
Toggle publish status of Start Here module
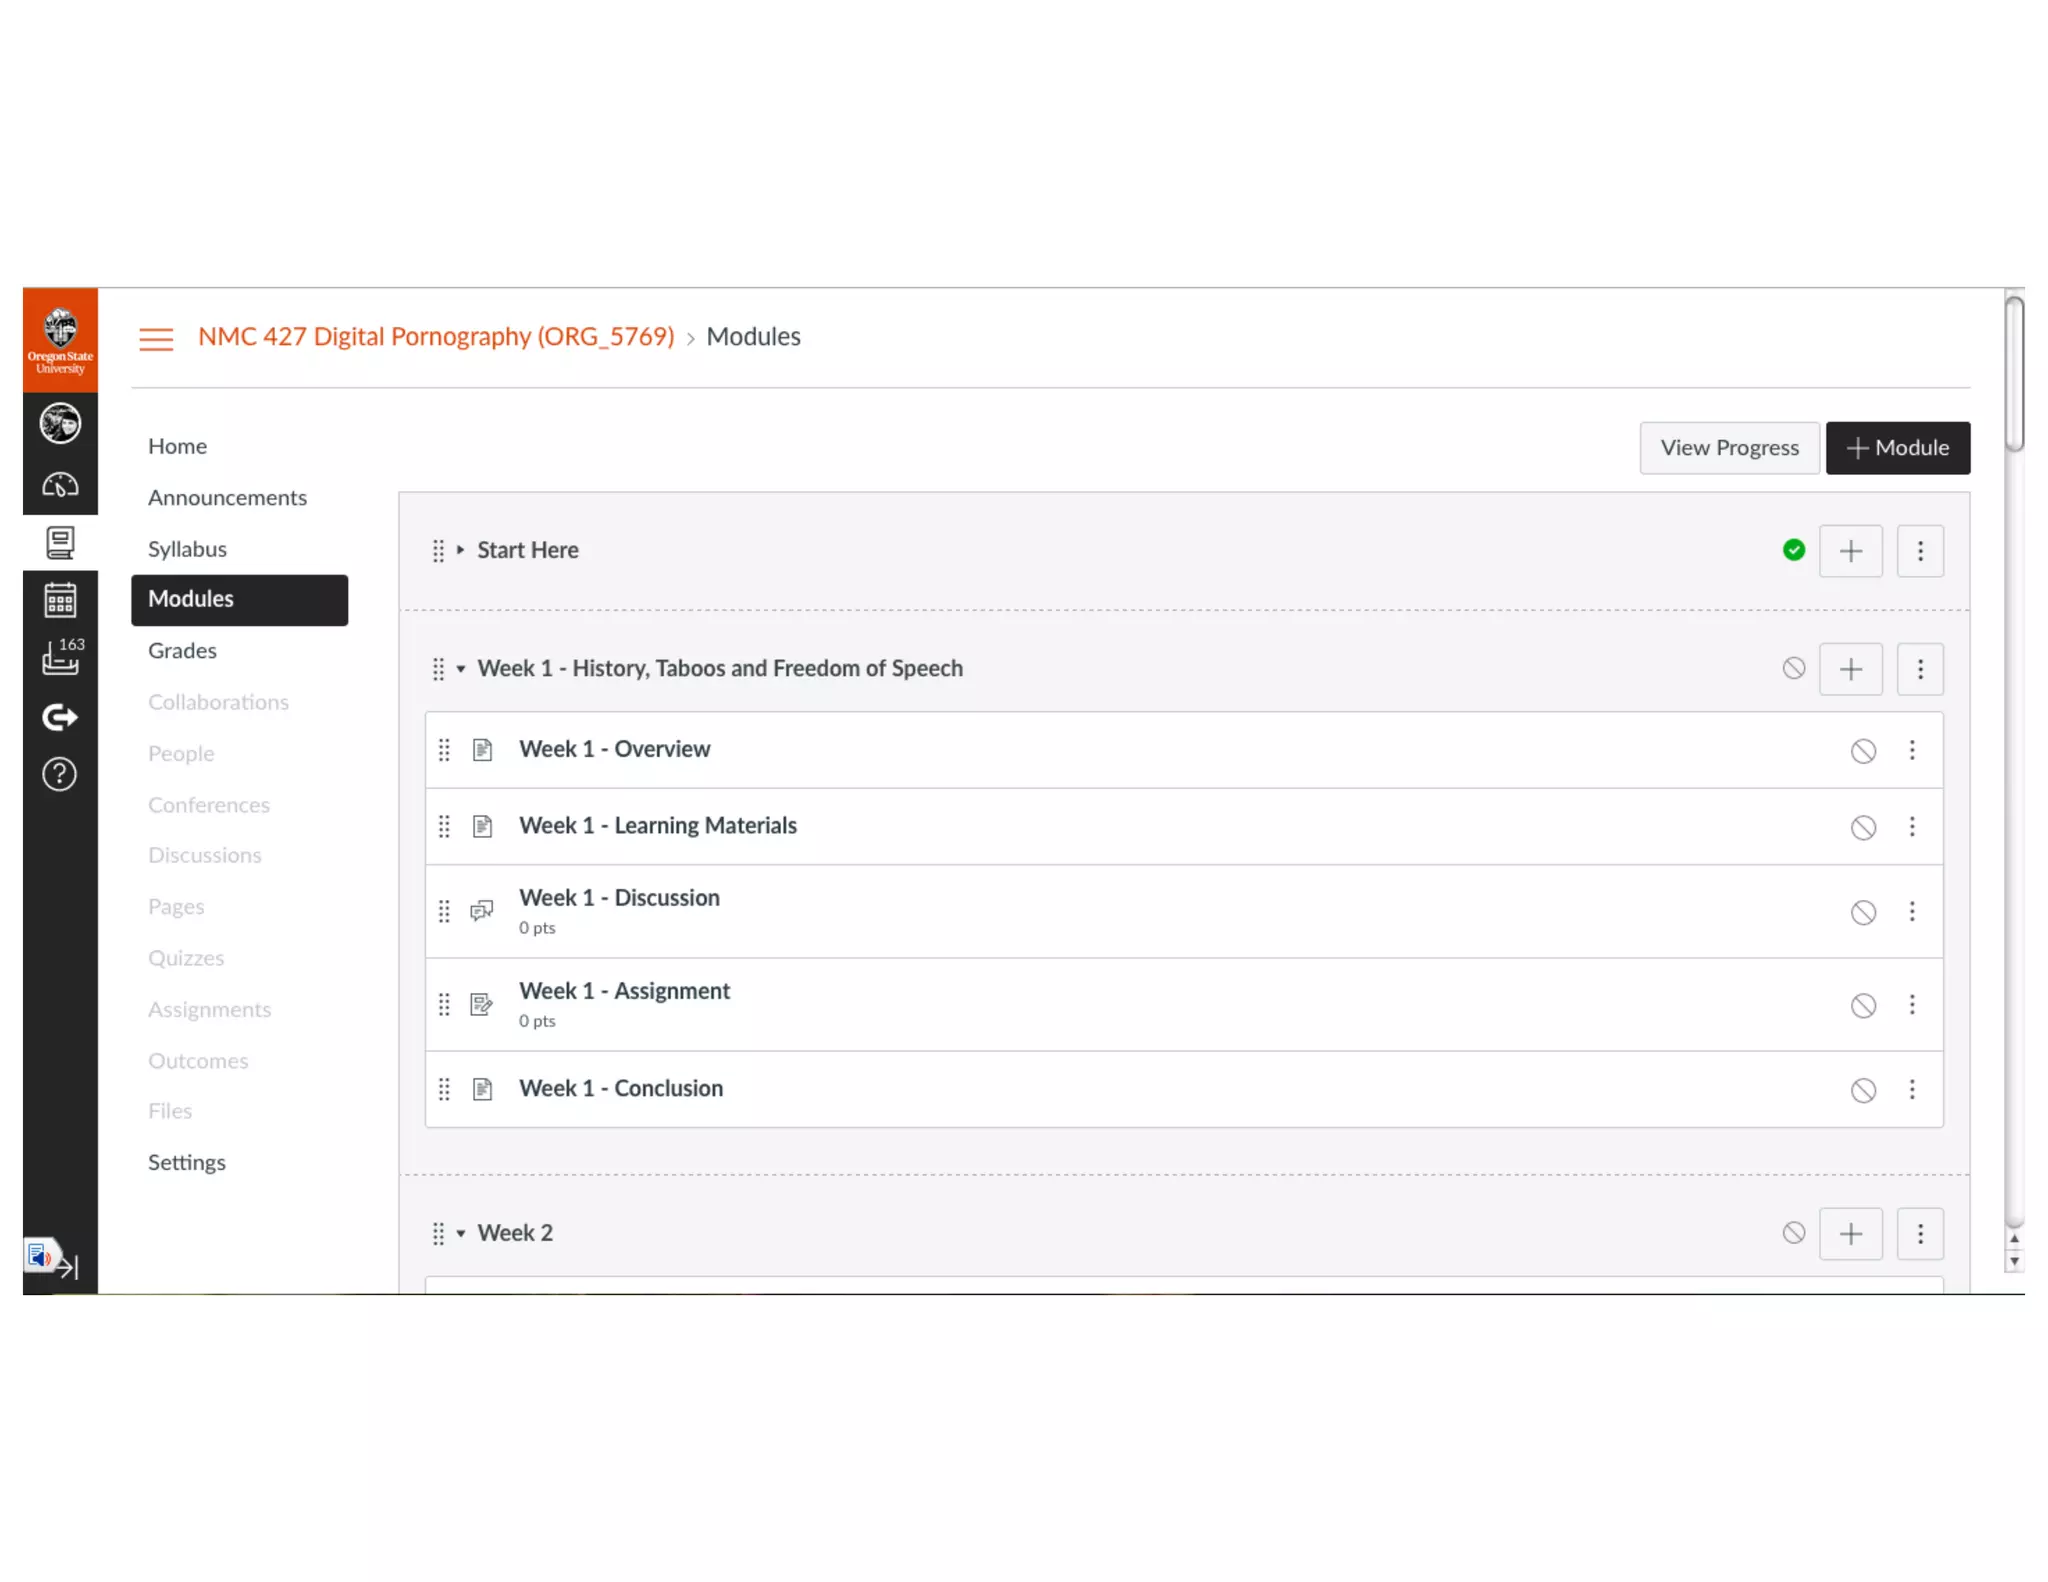pyautogui.click(x=1793, y=550)
